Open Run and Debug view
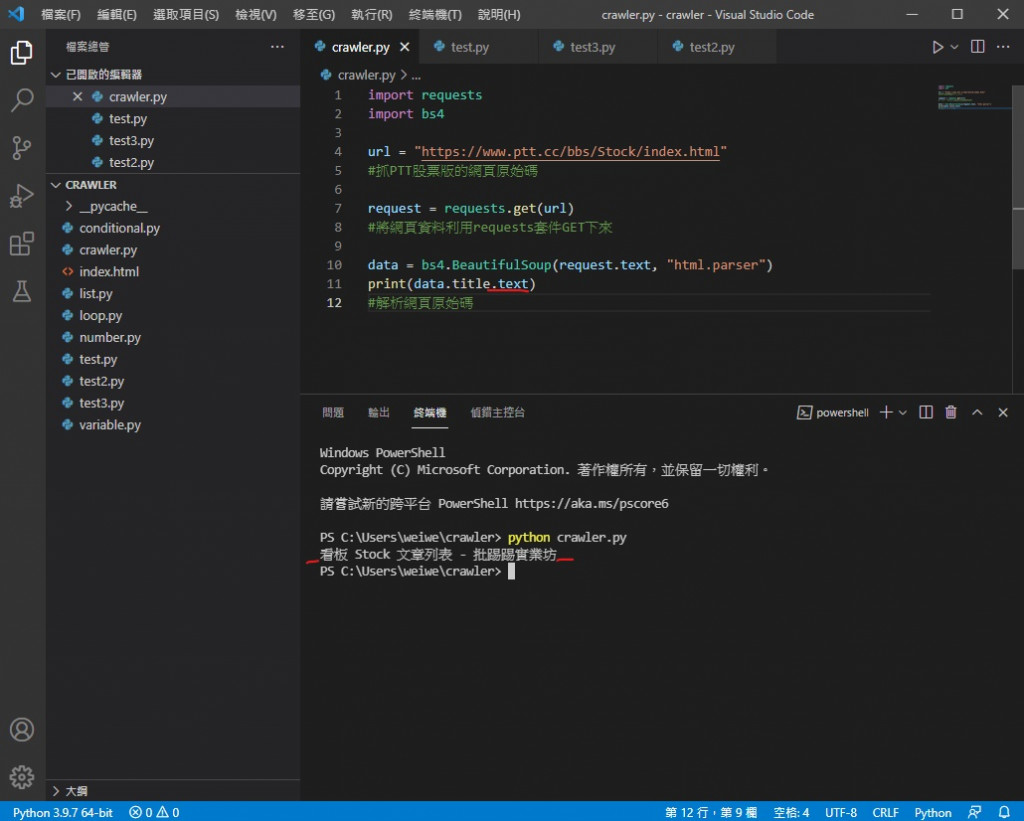This screenshot has height=821, width=1024. (x=22, y=196)
